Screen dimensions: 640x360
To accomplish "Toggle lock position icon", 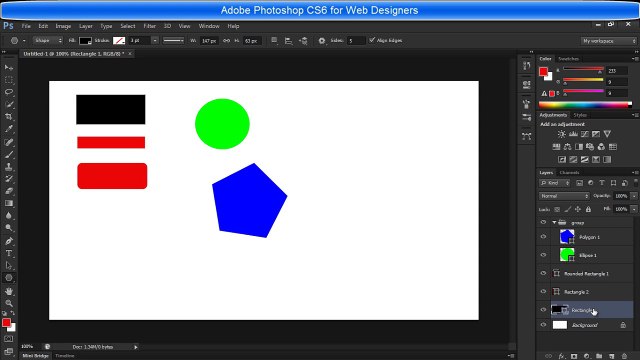I will click(x=578, y=209).
